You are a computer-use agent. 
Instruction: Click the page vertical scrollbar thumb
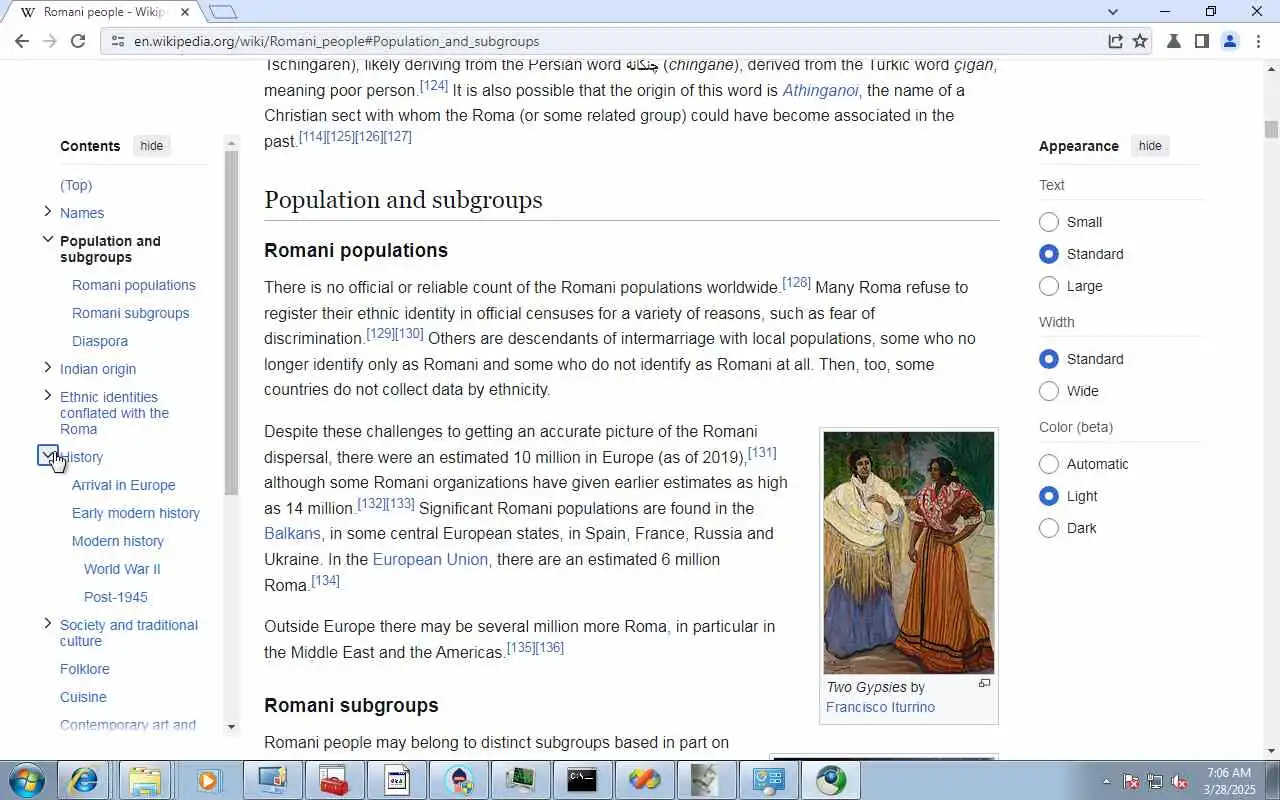point(1271,130)
